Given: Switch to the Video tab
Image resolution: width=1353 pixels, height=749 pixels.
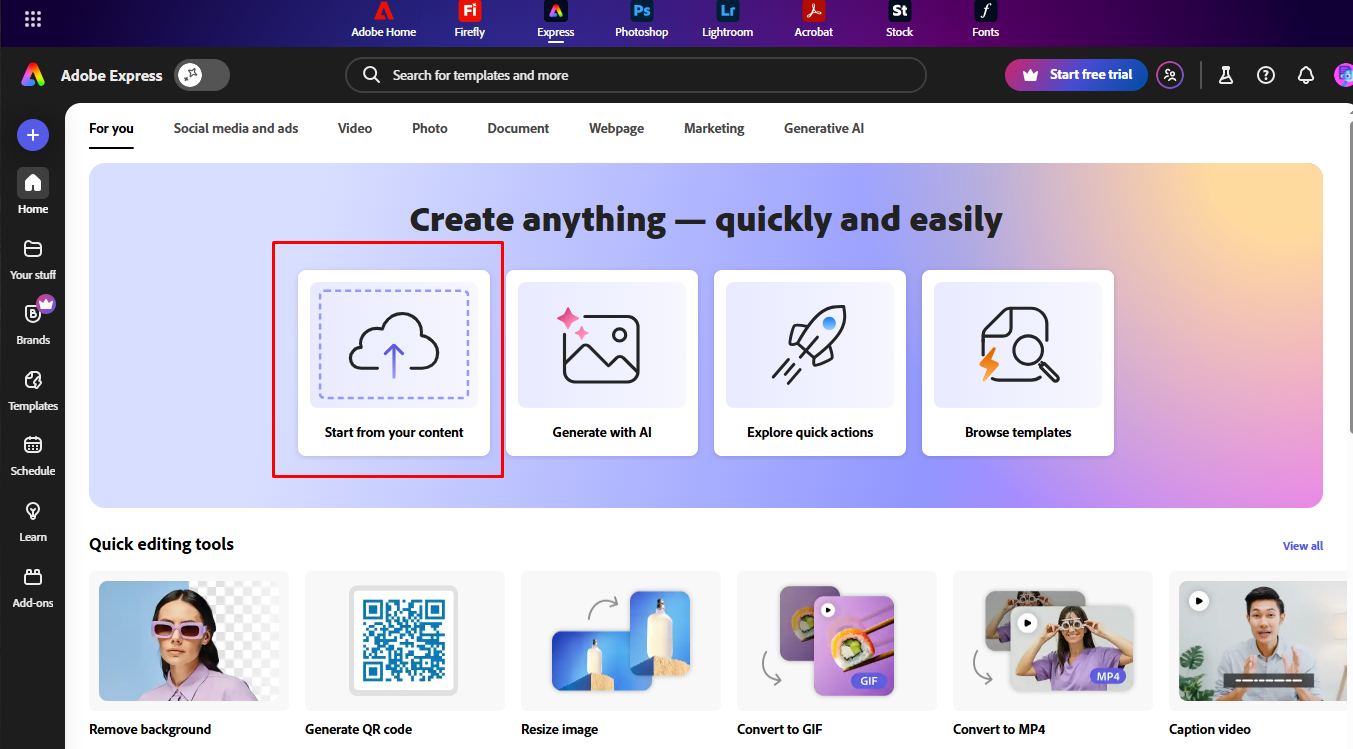Looking at the screenshot, I should [x=355, y=129].
